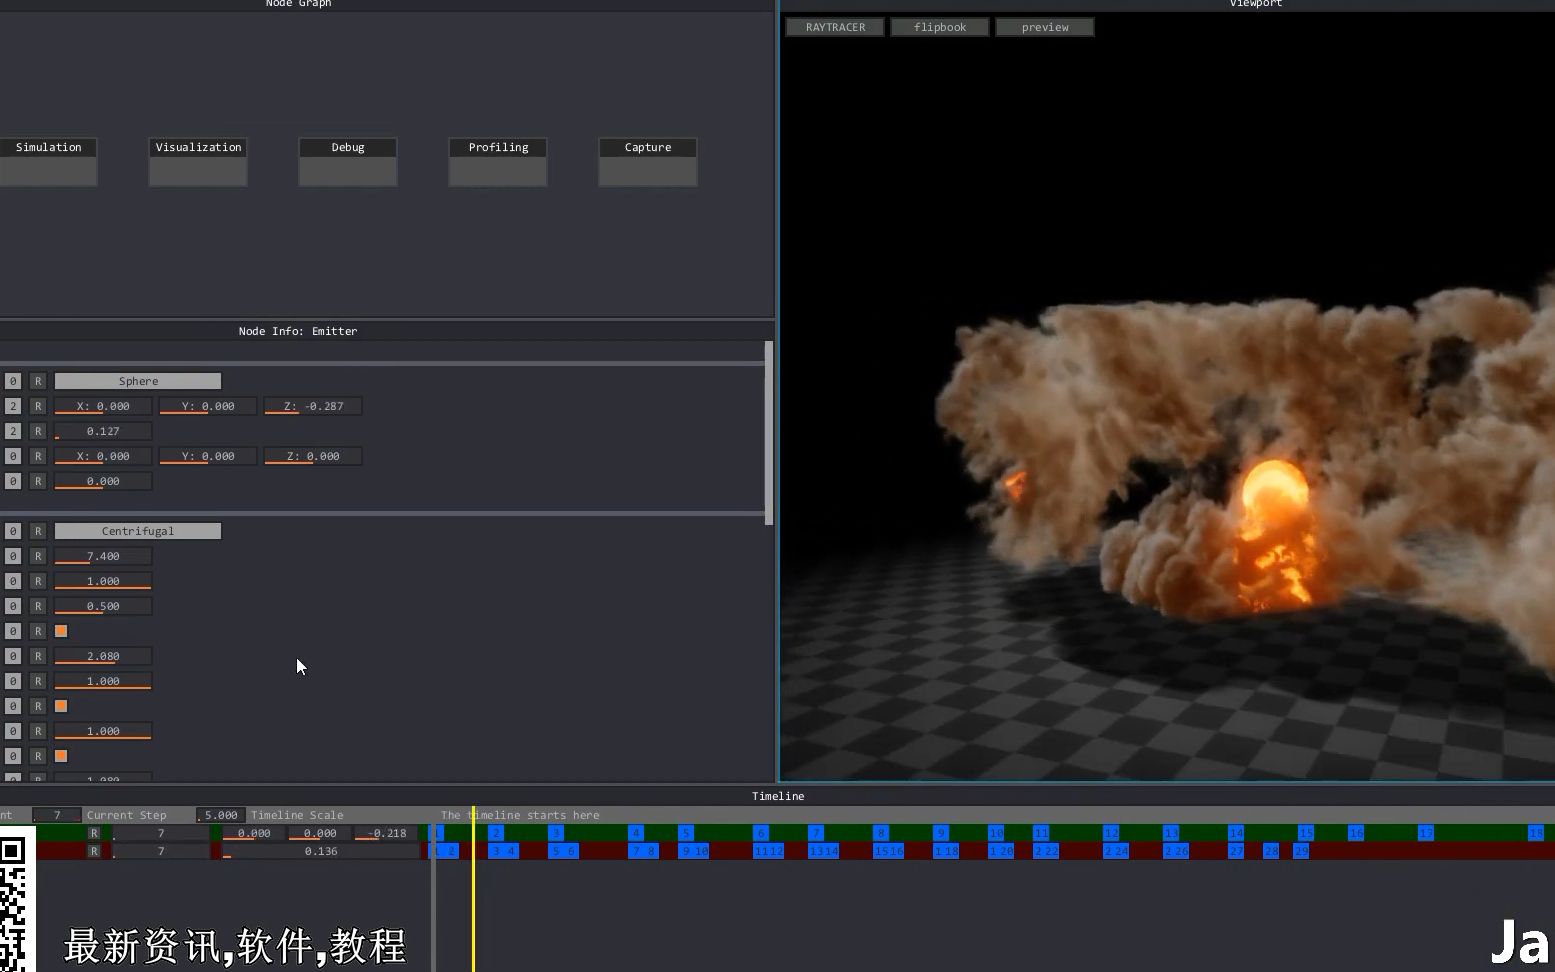This screenshot has width=1555, height=972.
Task: Click the Current Step value field
Action: click(x=56, y=815)
